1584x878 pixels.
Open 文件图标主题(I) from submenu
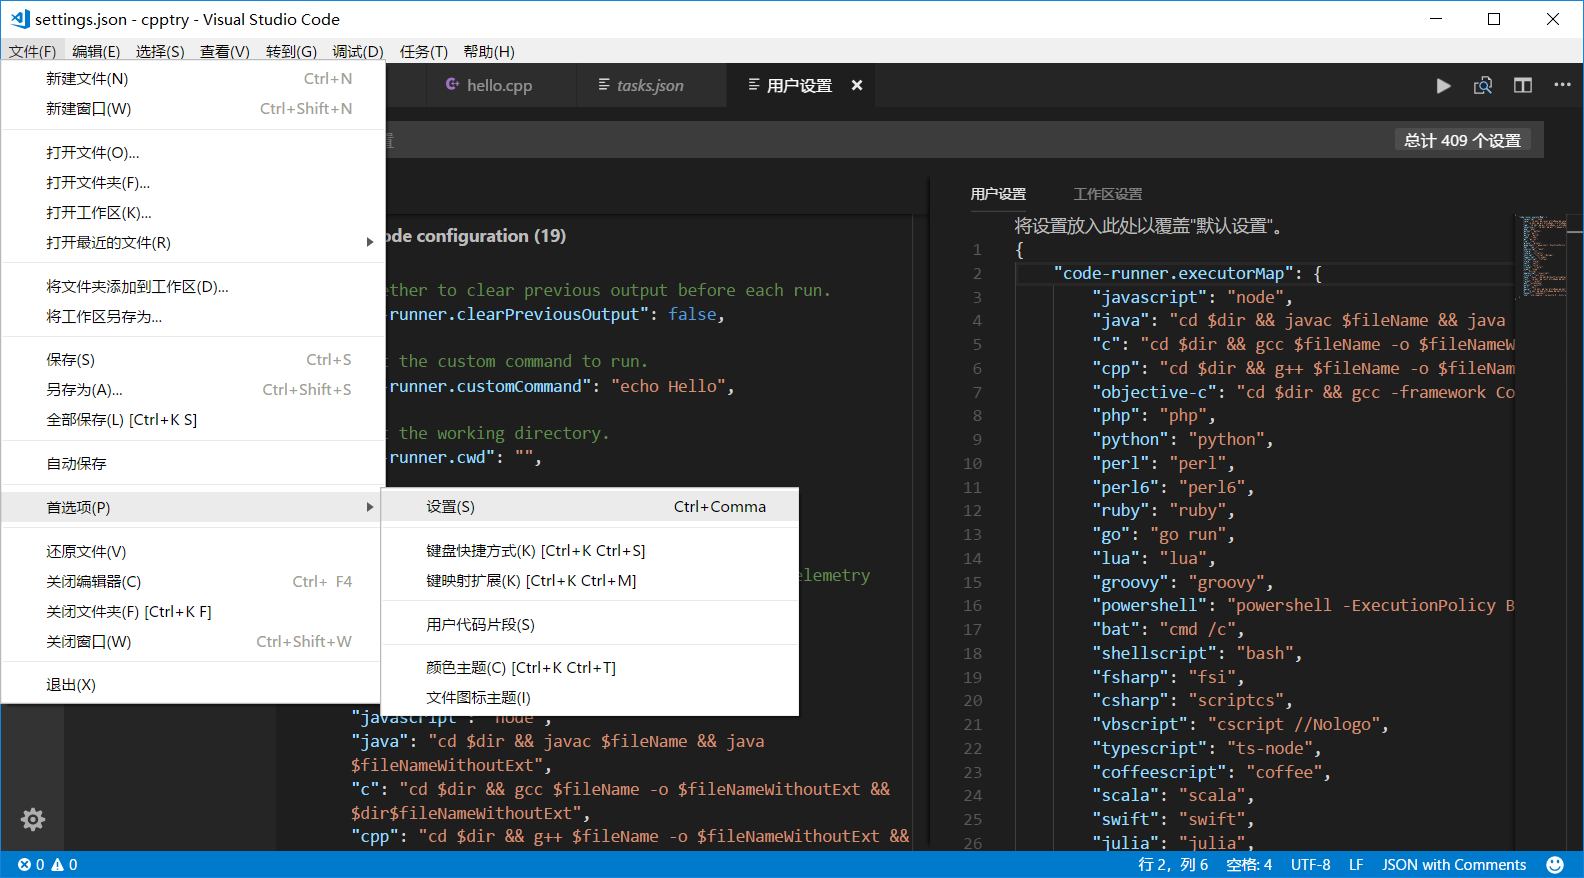pyautogui.click(x=590, y=698)
